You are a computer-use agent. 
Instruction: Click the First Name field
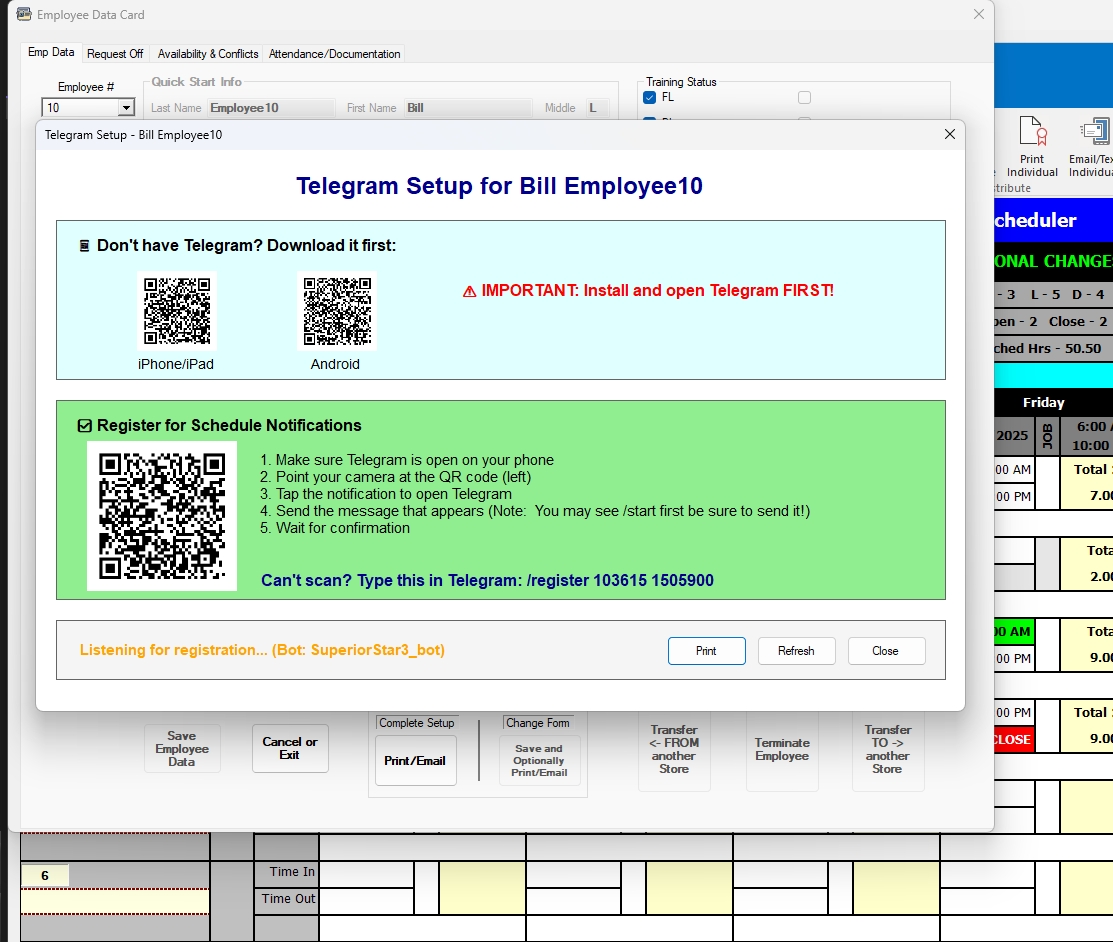(x=468, y=108)
